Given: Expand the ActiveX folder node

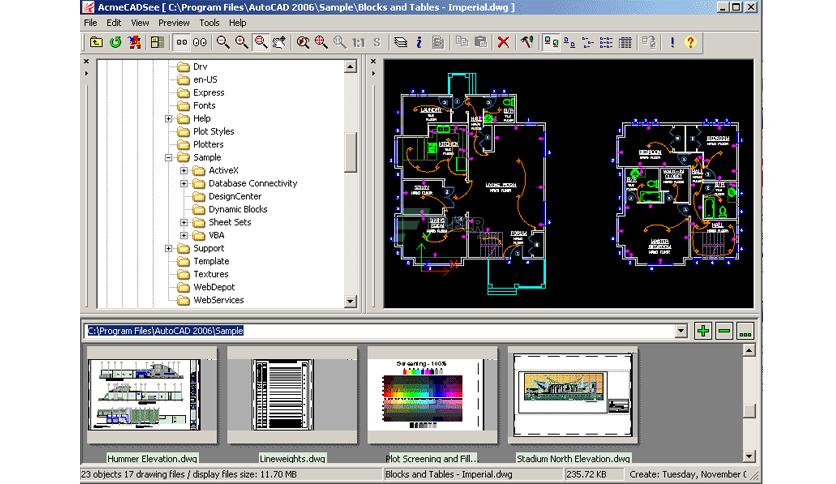Looking at the screenshot, I should tap(184, 171).
